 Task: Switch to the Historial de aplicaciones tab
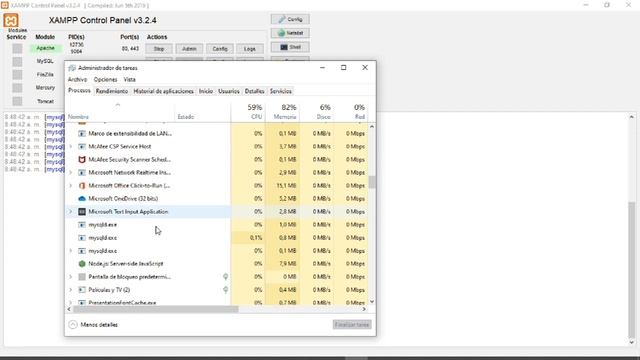[164, 91]
